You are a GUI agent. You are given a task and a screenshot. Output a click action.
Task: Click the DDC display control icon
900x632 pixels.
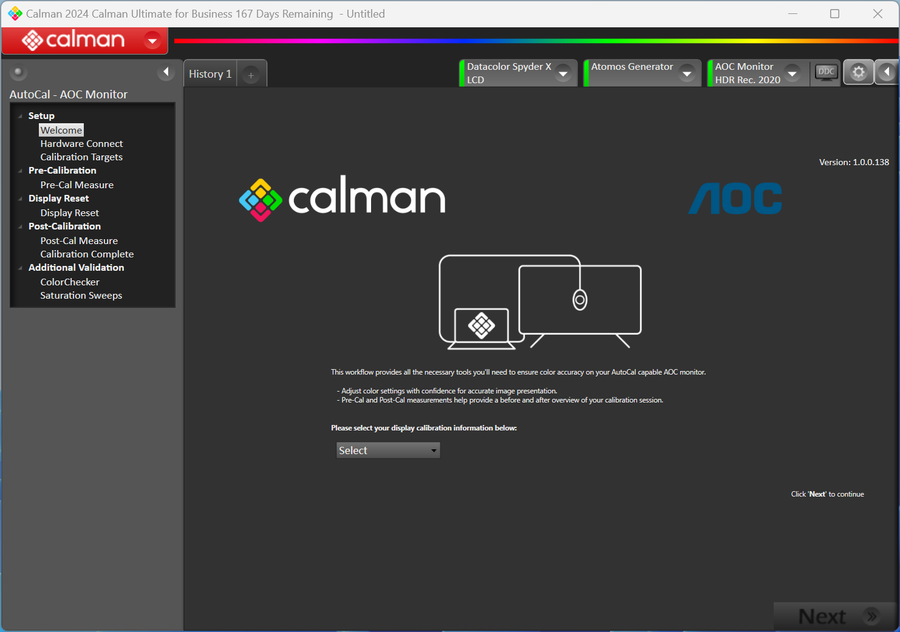click(x=826, y=73)
